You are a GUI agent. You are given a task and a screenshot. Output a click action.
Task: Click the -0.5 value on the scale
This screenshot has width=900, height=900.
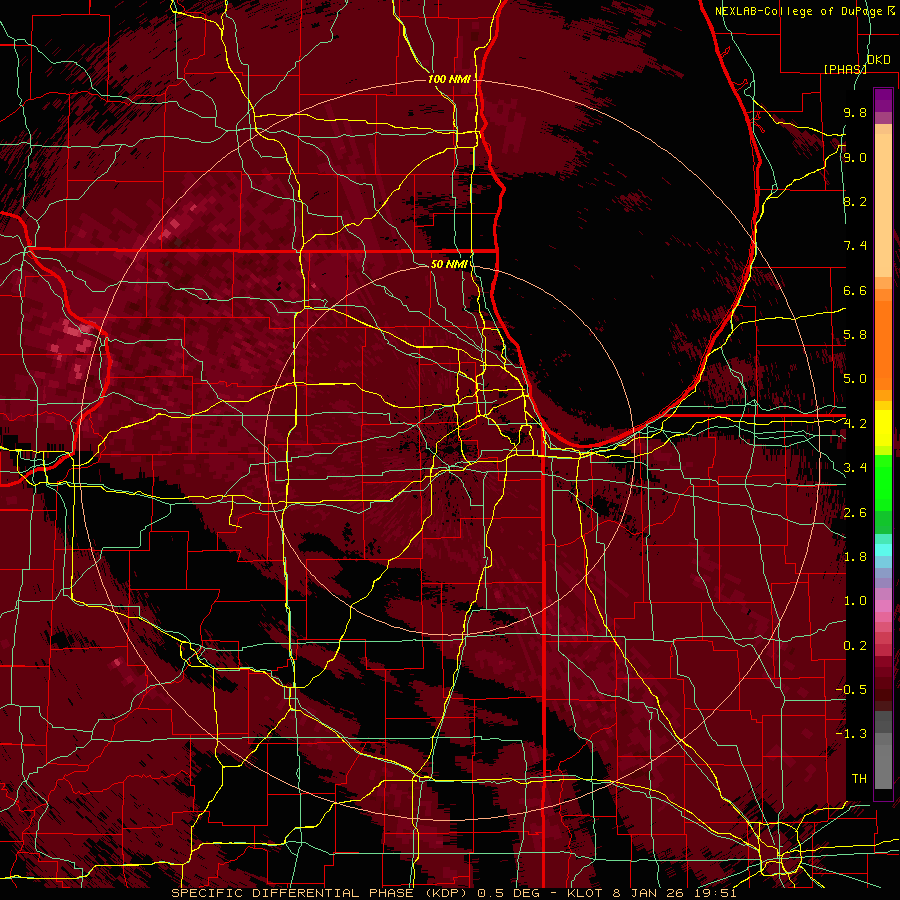(851, 690)
